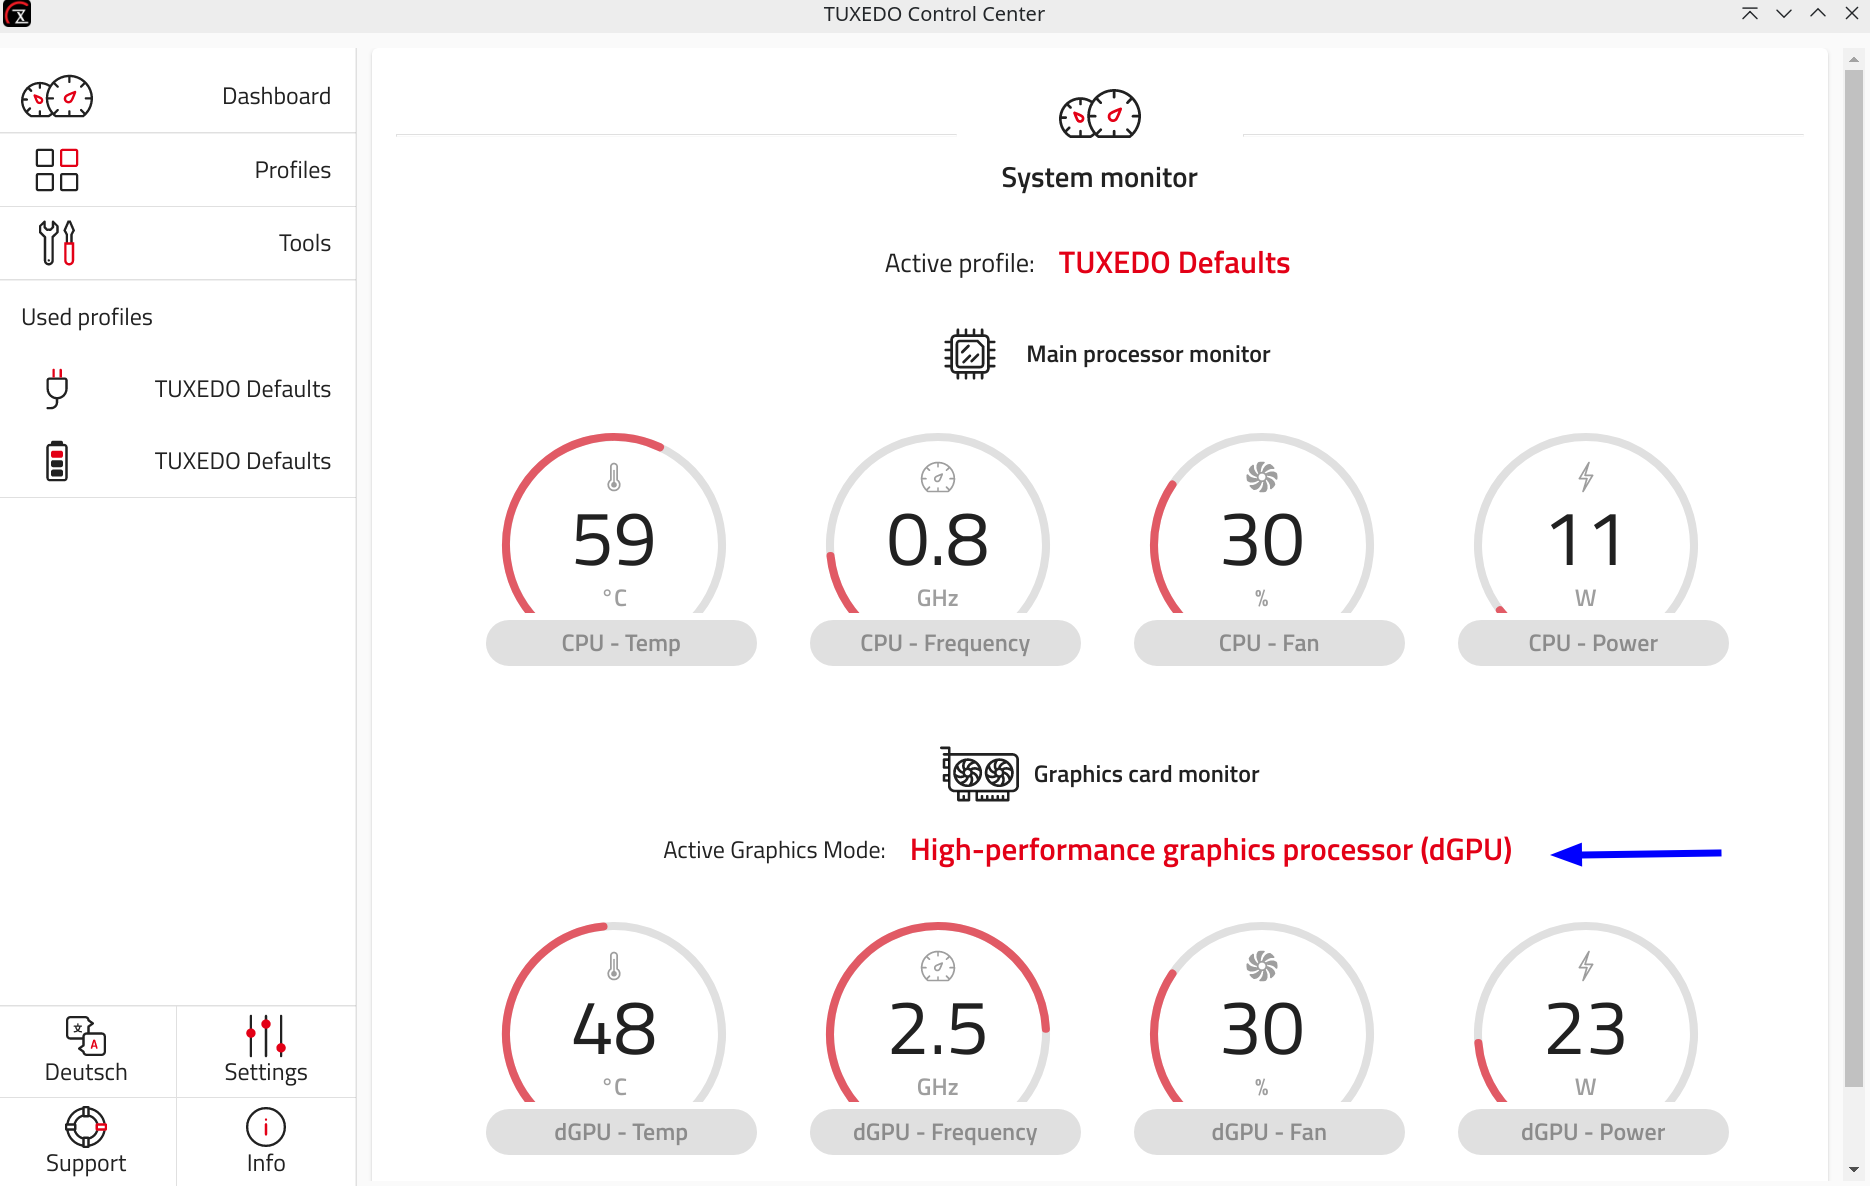This screenshot has width=1870, height=1186.
Task: Click the dGPU frequency speedometer icon
Action: (x=938, y=967)
